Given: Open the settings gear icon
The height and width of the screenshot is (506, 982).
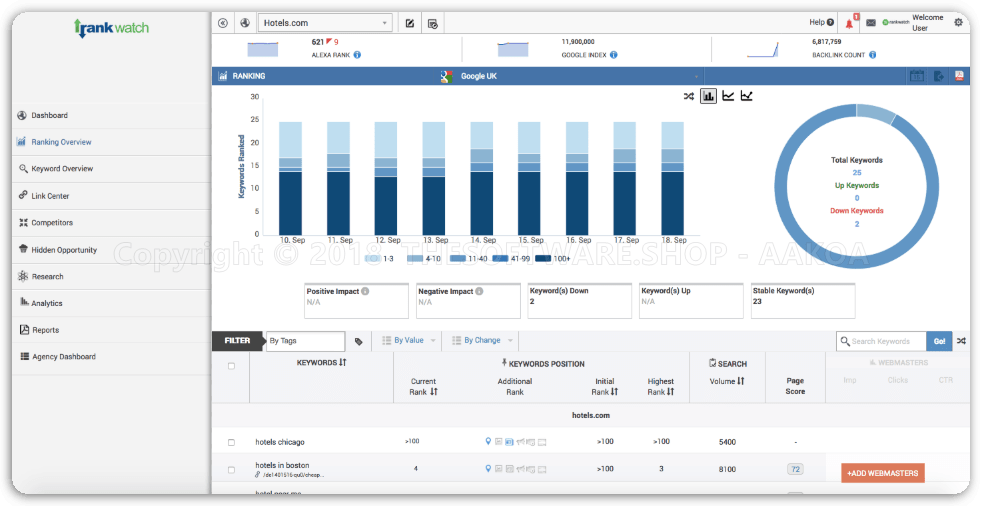Looking at the screenshot, I should point(959,21).
